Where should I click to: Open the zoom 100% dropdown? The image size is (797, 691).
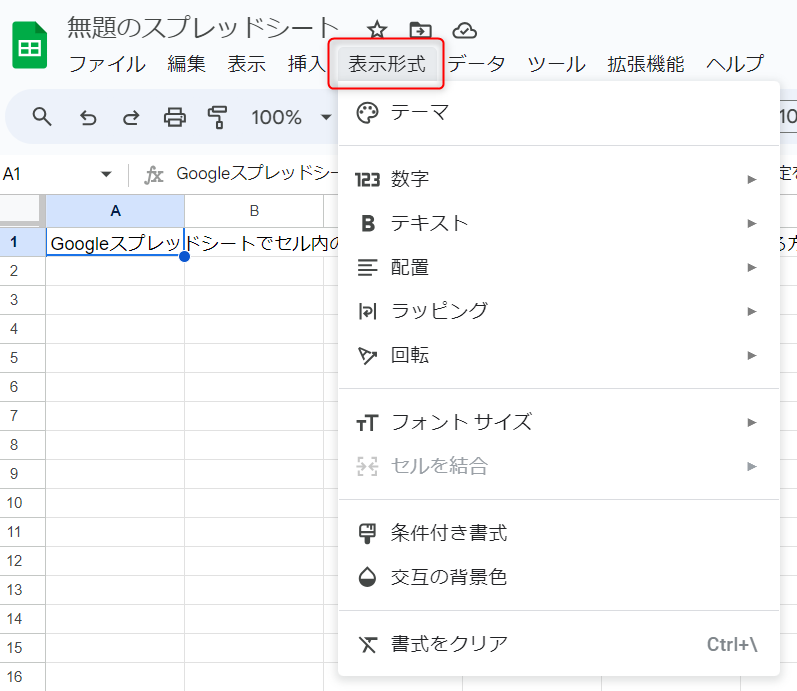pyautogui.click(x=291, y=117)
